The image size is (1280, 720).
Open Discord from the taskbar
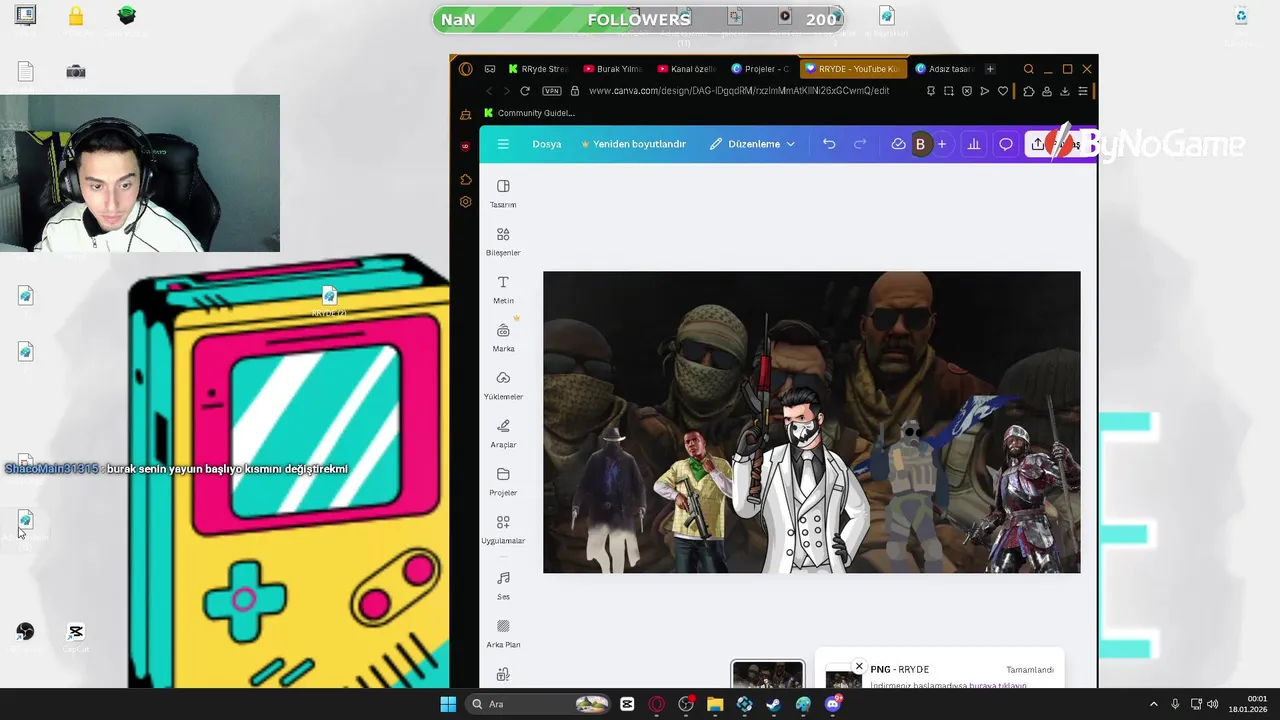click(833, 704)
